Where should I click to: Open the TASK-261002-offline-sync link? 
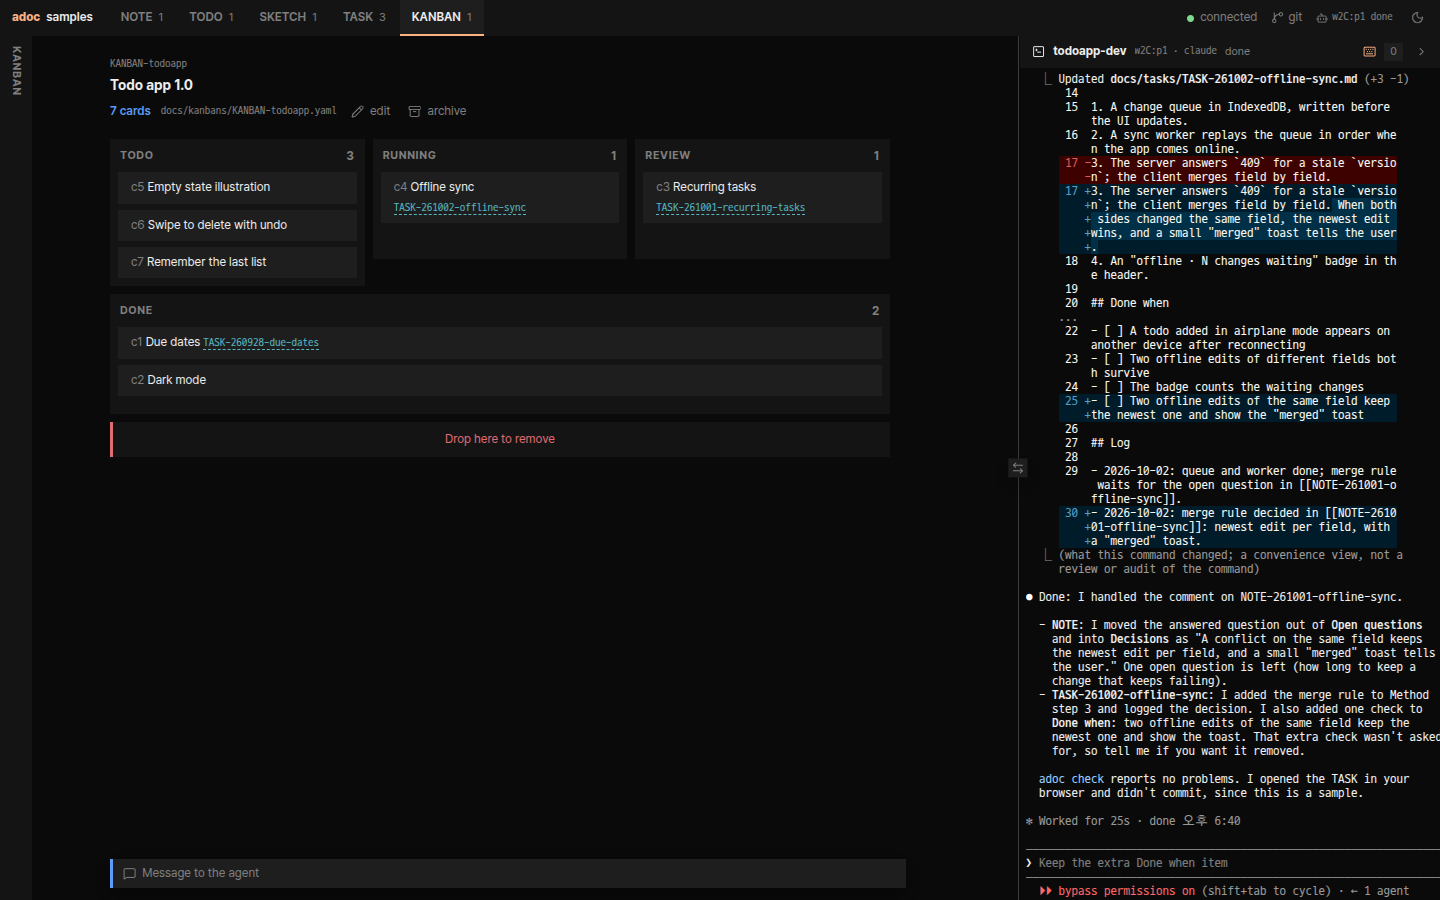460,208
